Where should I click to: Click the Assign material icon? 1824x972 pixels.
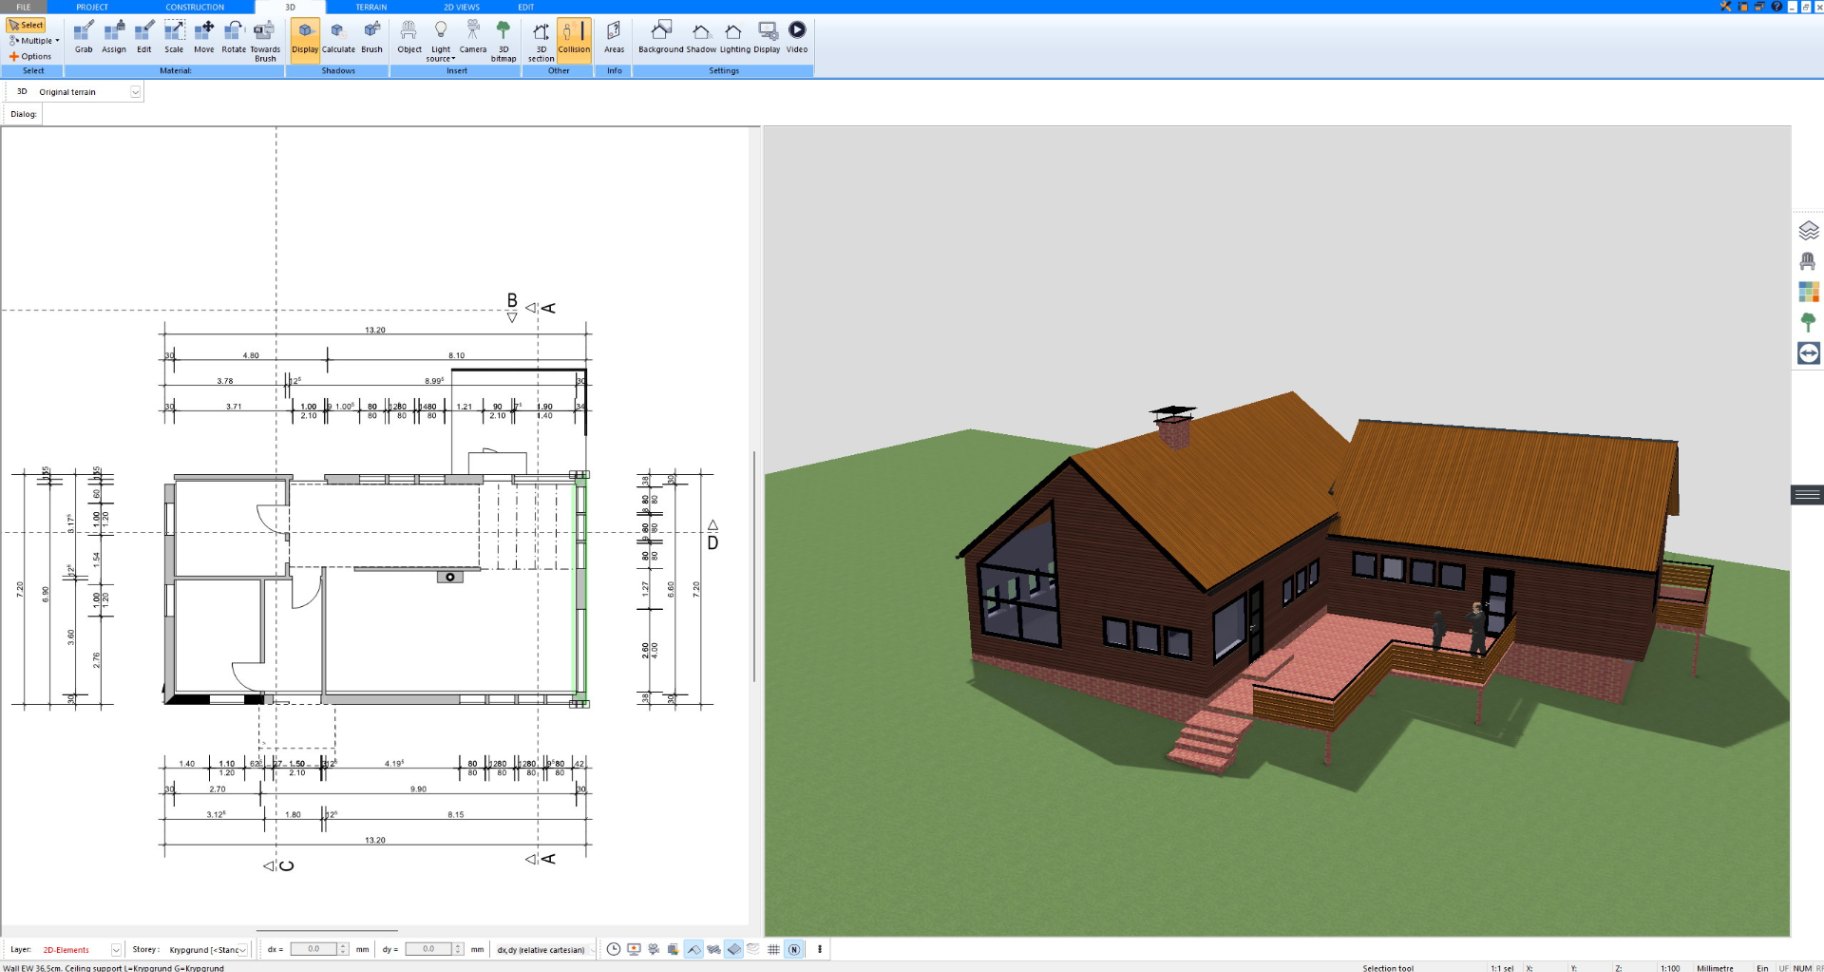[x=114, y=36]
